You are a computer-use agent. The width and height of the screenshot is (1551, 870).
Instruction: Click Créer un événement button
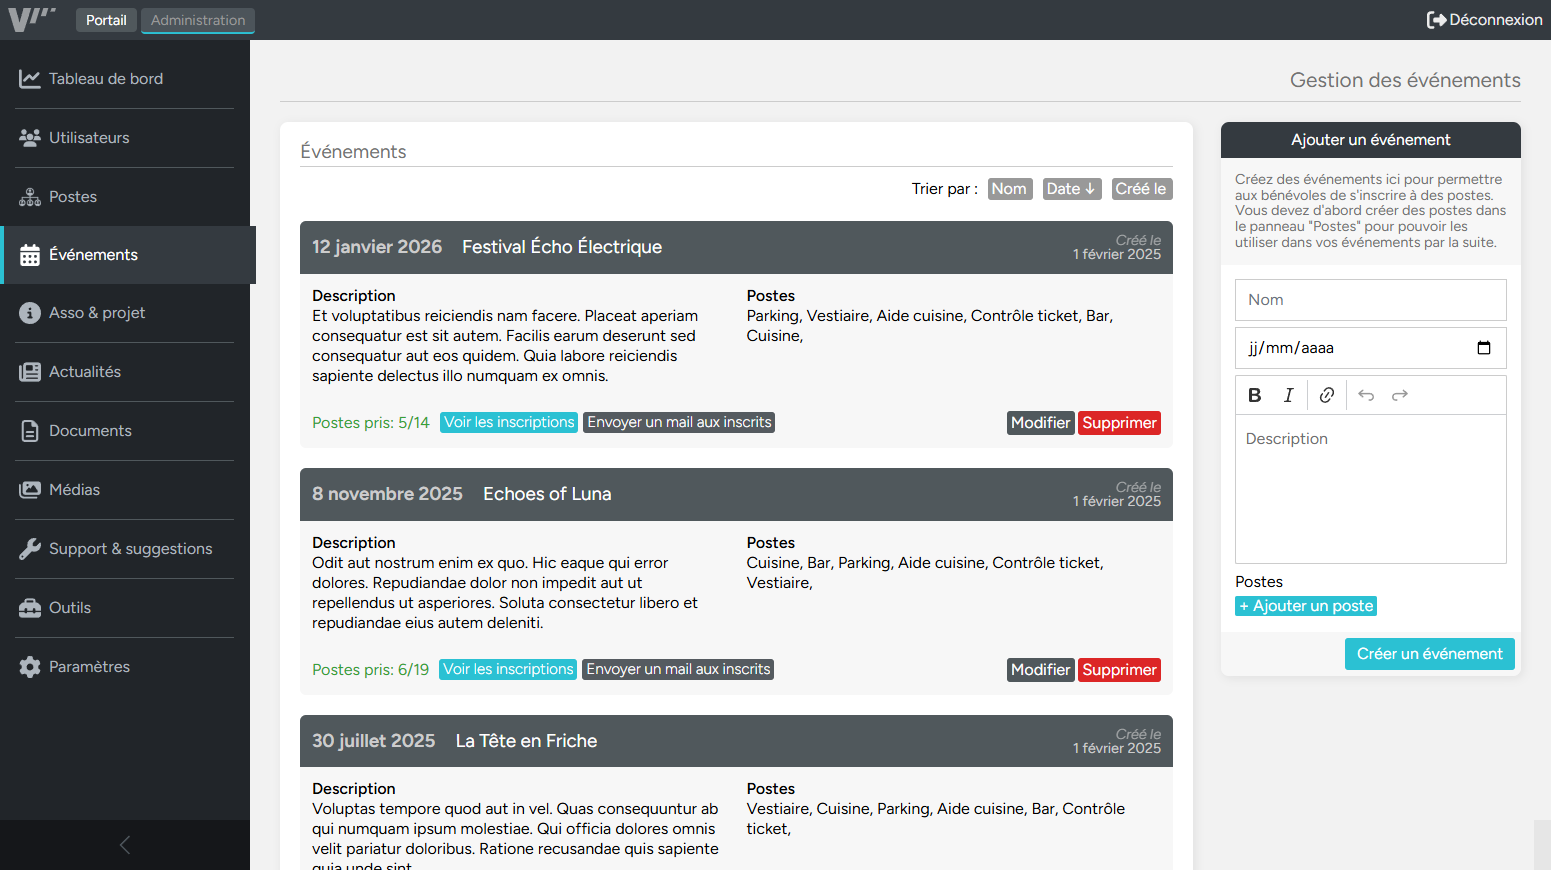pos(1429,653)
